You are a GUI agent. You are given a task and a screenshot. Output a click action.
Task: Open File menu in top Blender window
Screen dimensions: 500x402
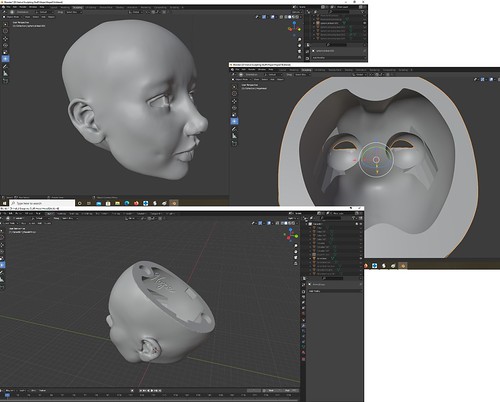(x=8, y=7)
